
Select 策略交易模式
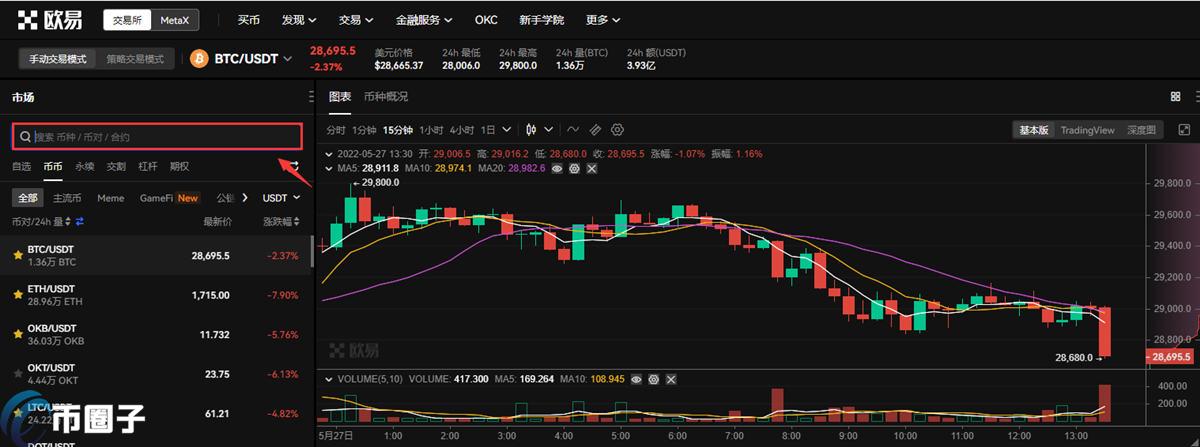(x=135, y=59)
